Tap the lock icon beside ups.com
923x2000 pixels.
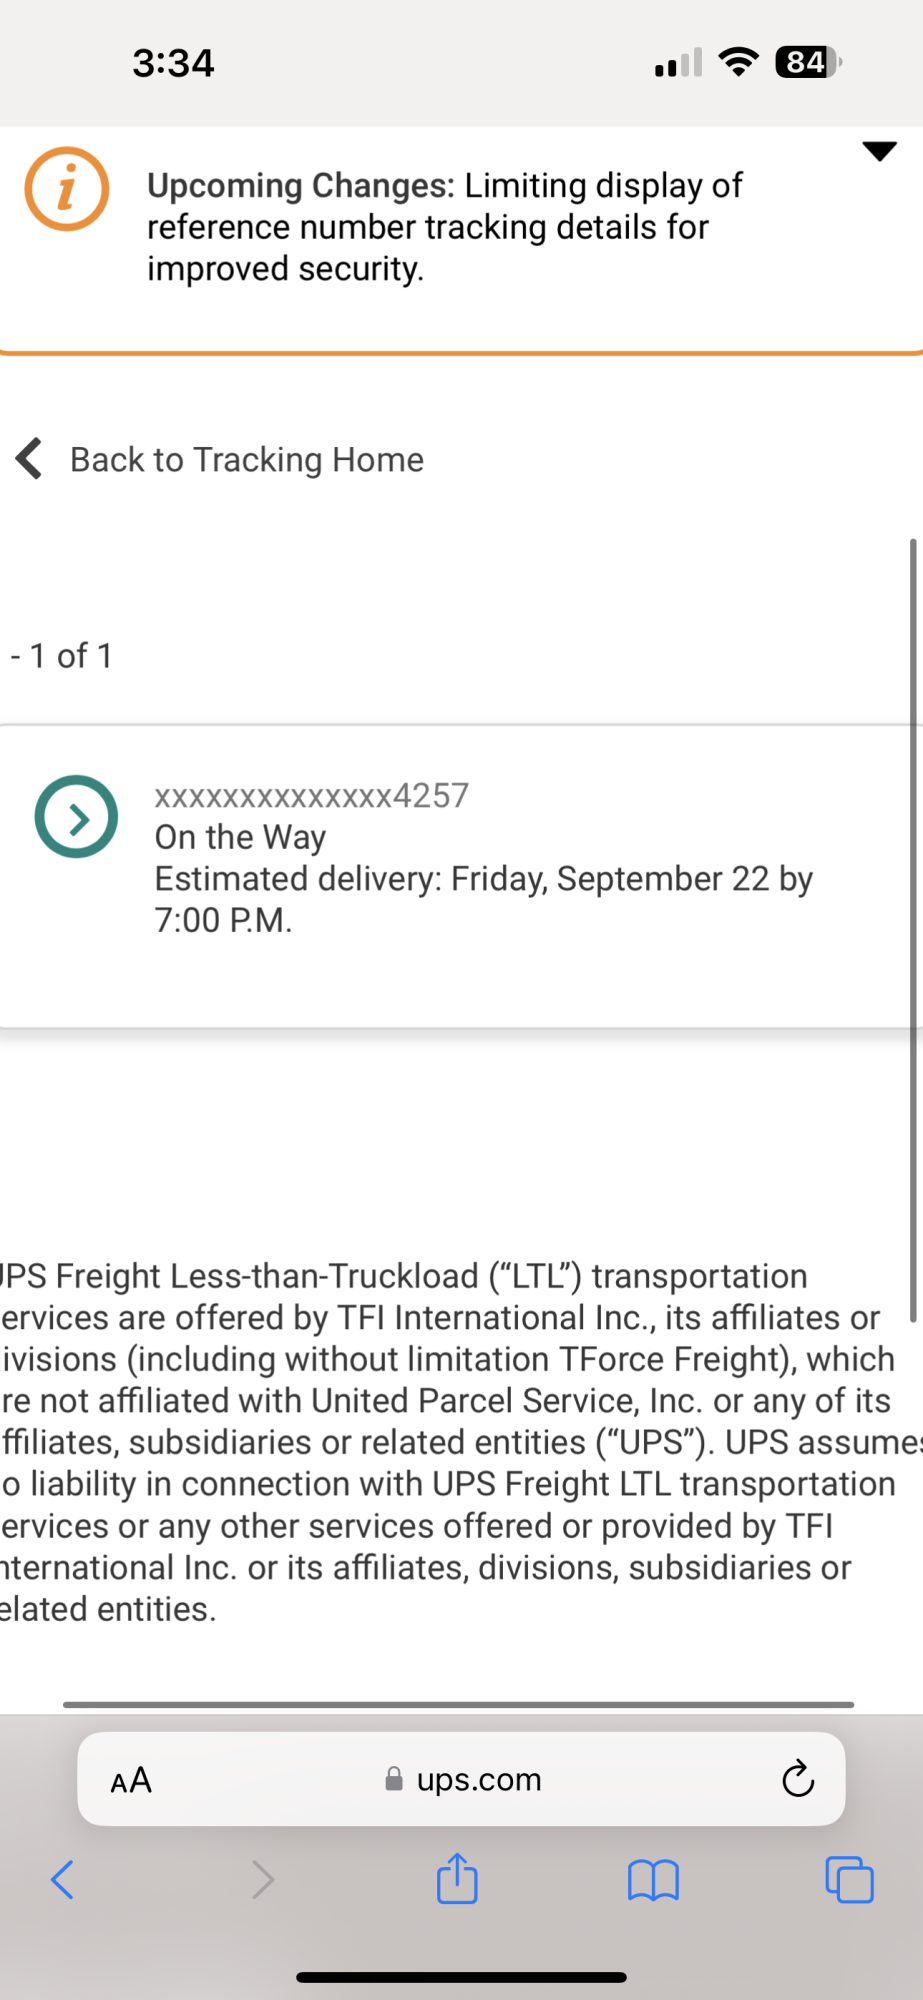tap(394, 1779)
